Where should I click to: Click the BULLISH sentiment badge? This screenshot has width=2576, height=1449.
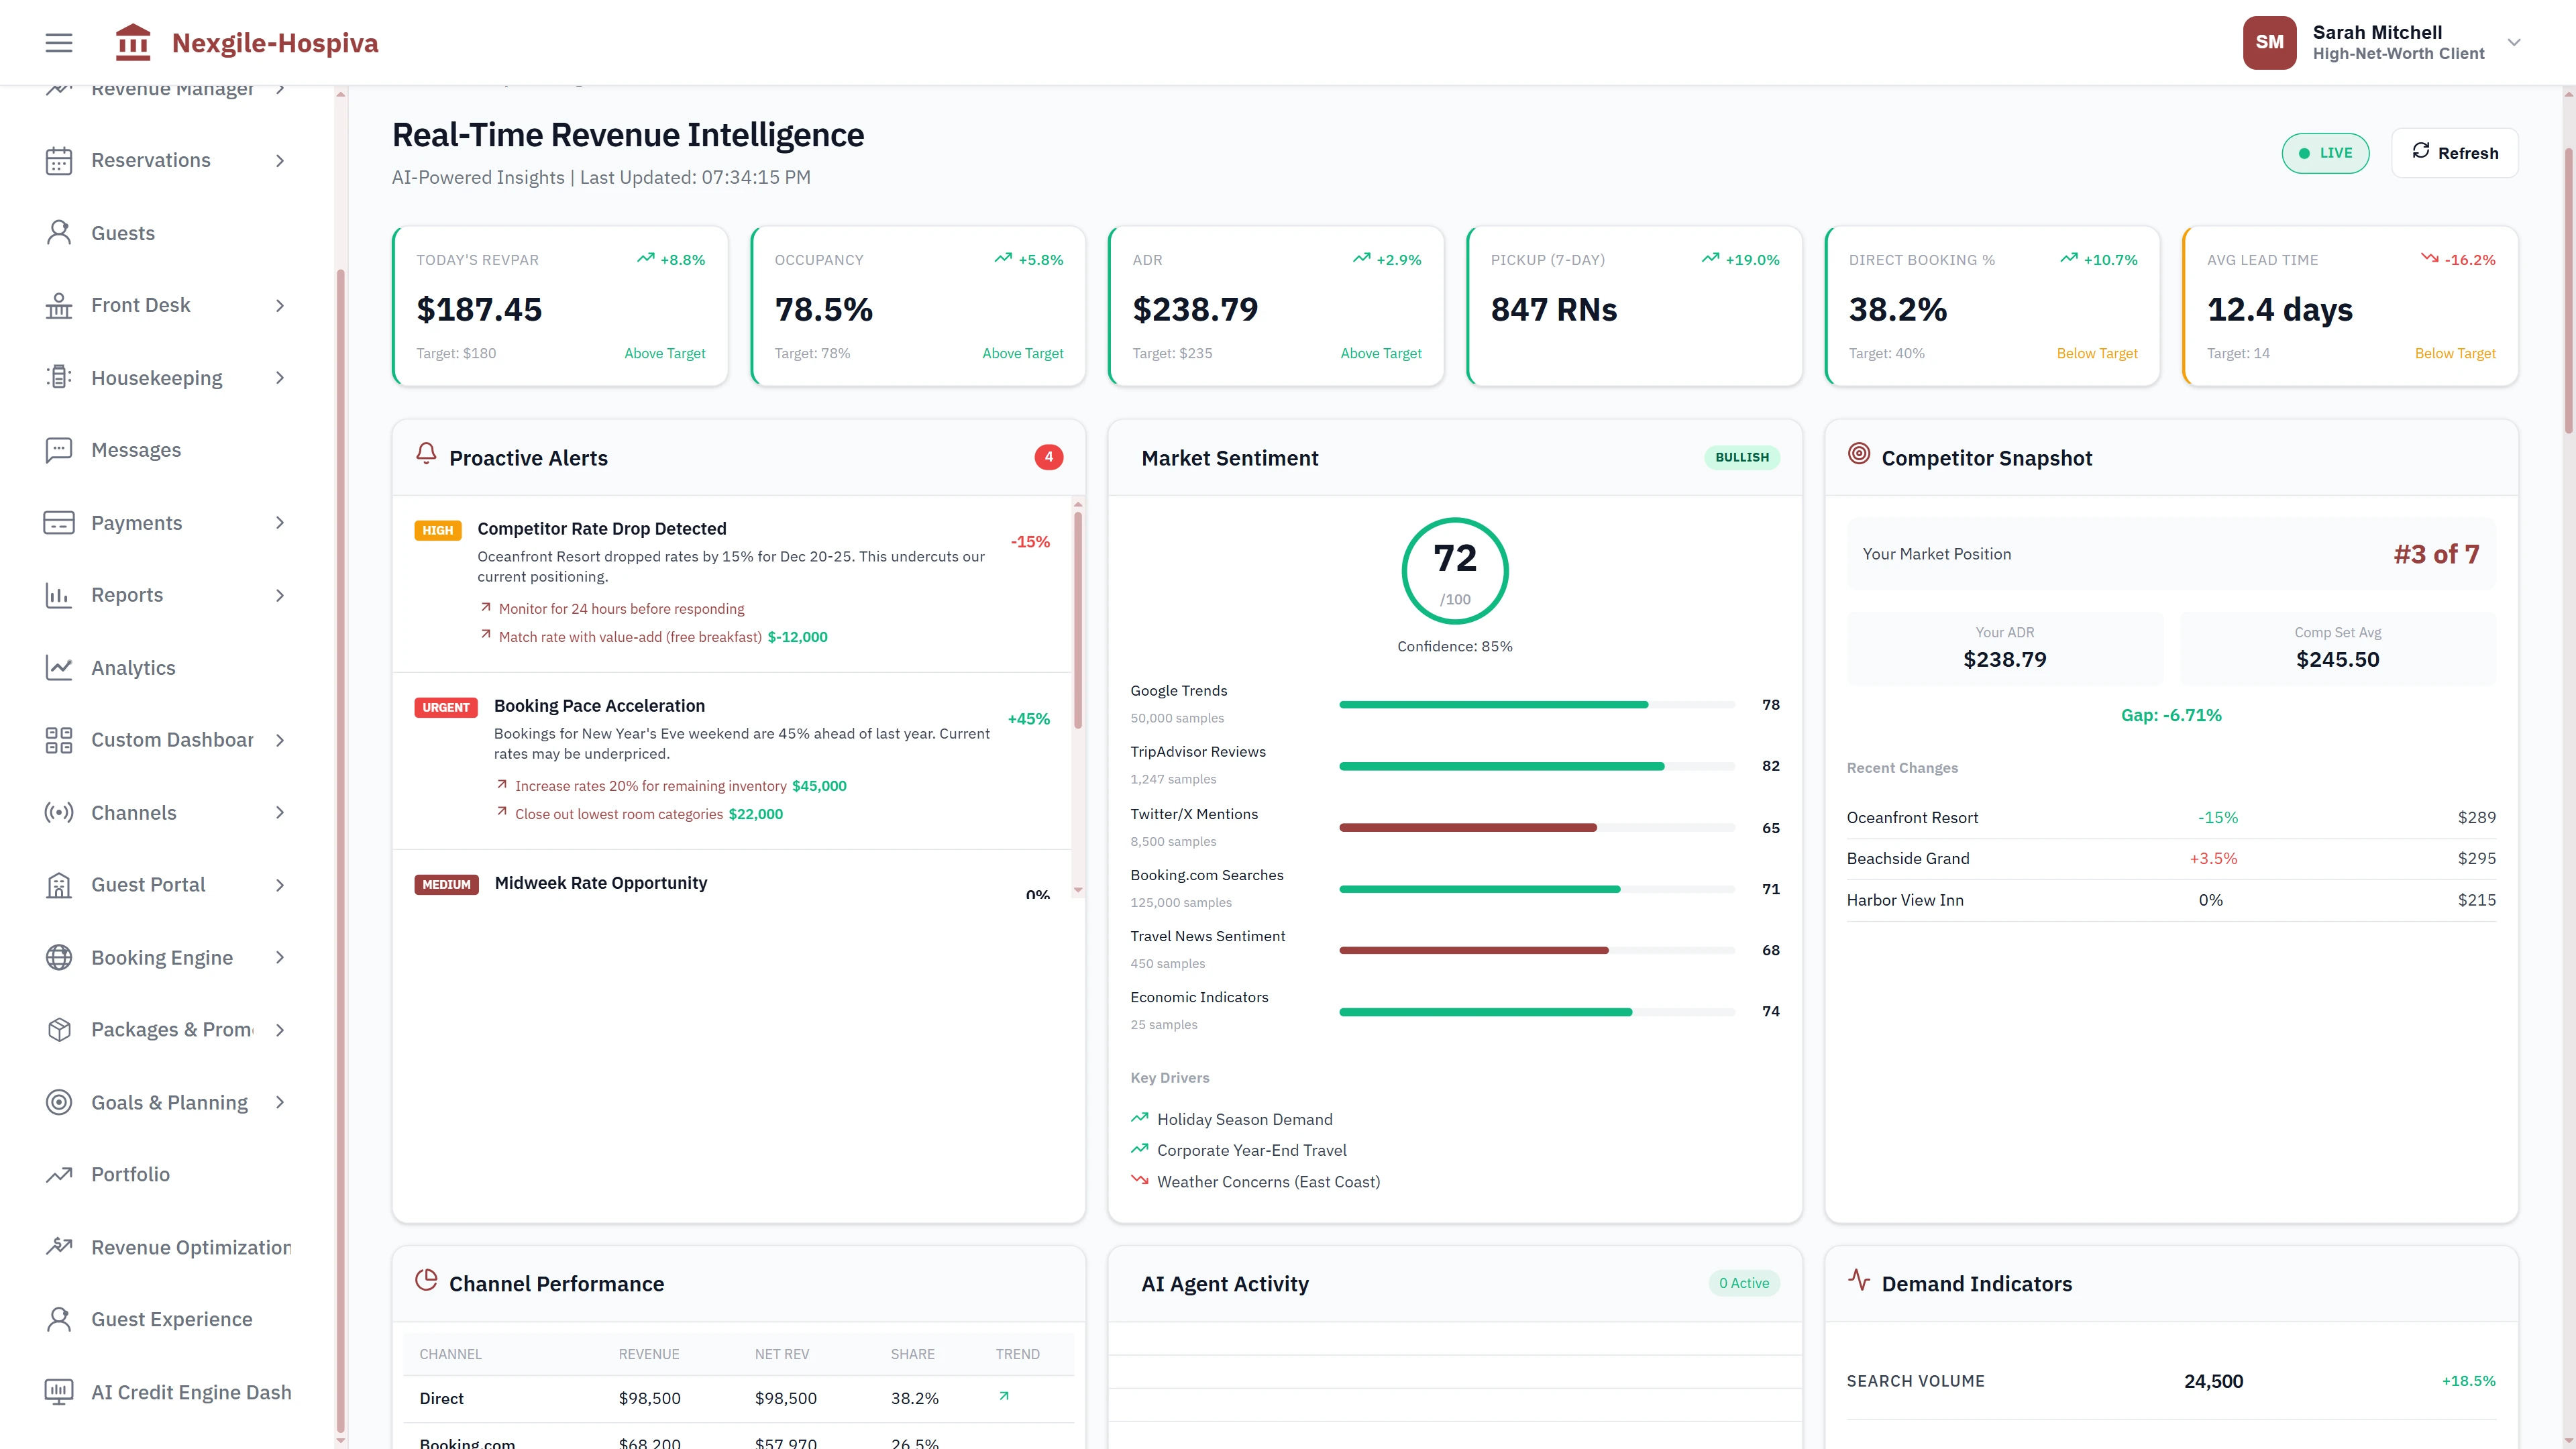coord(1742,457)
